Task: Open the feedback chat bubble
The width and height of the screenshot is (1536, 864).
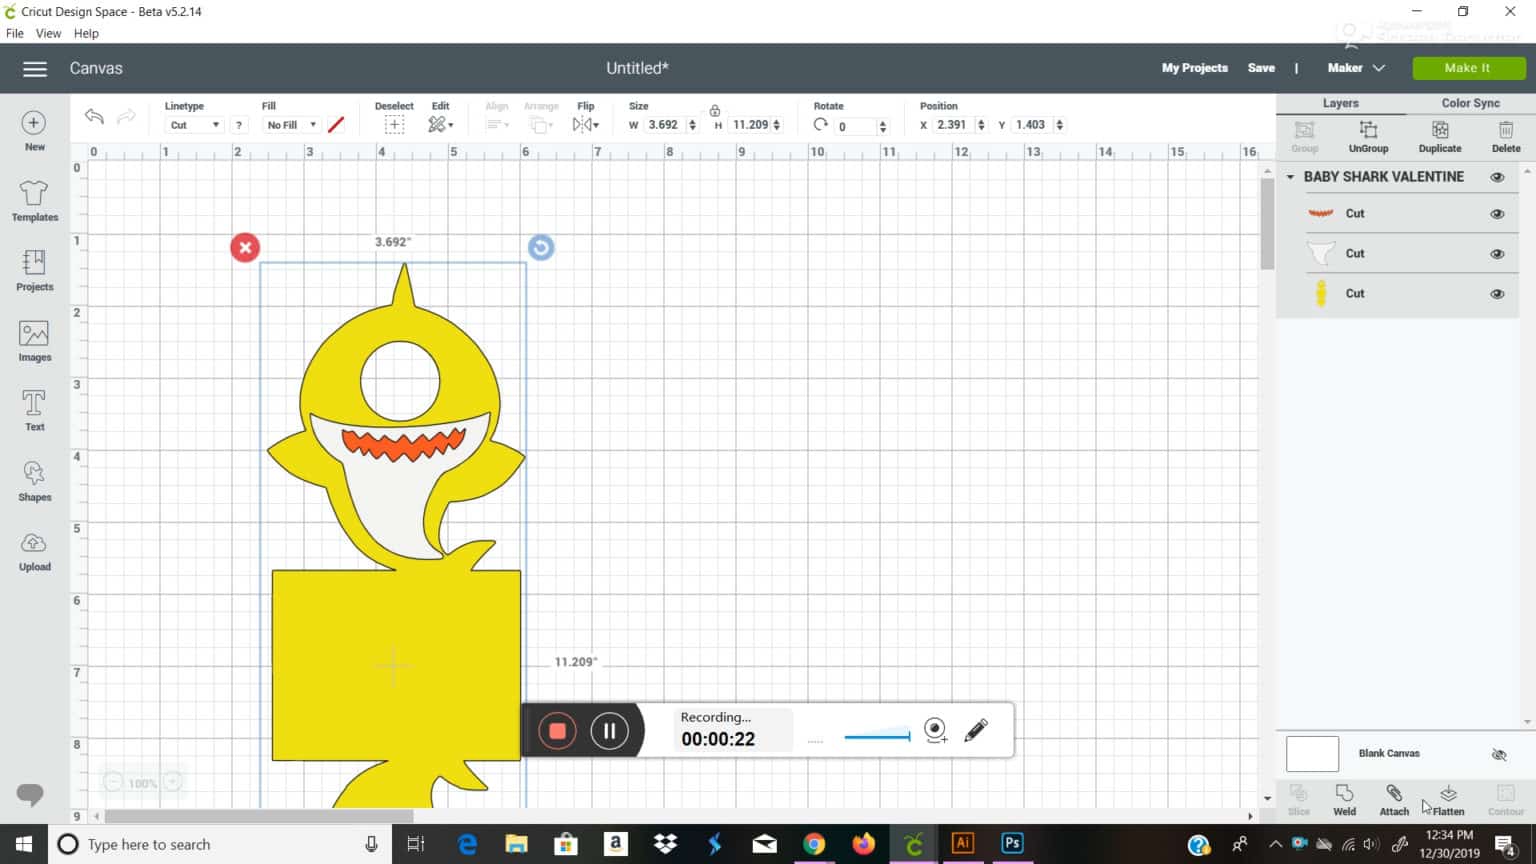Action: 30,795
